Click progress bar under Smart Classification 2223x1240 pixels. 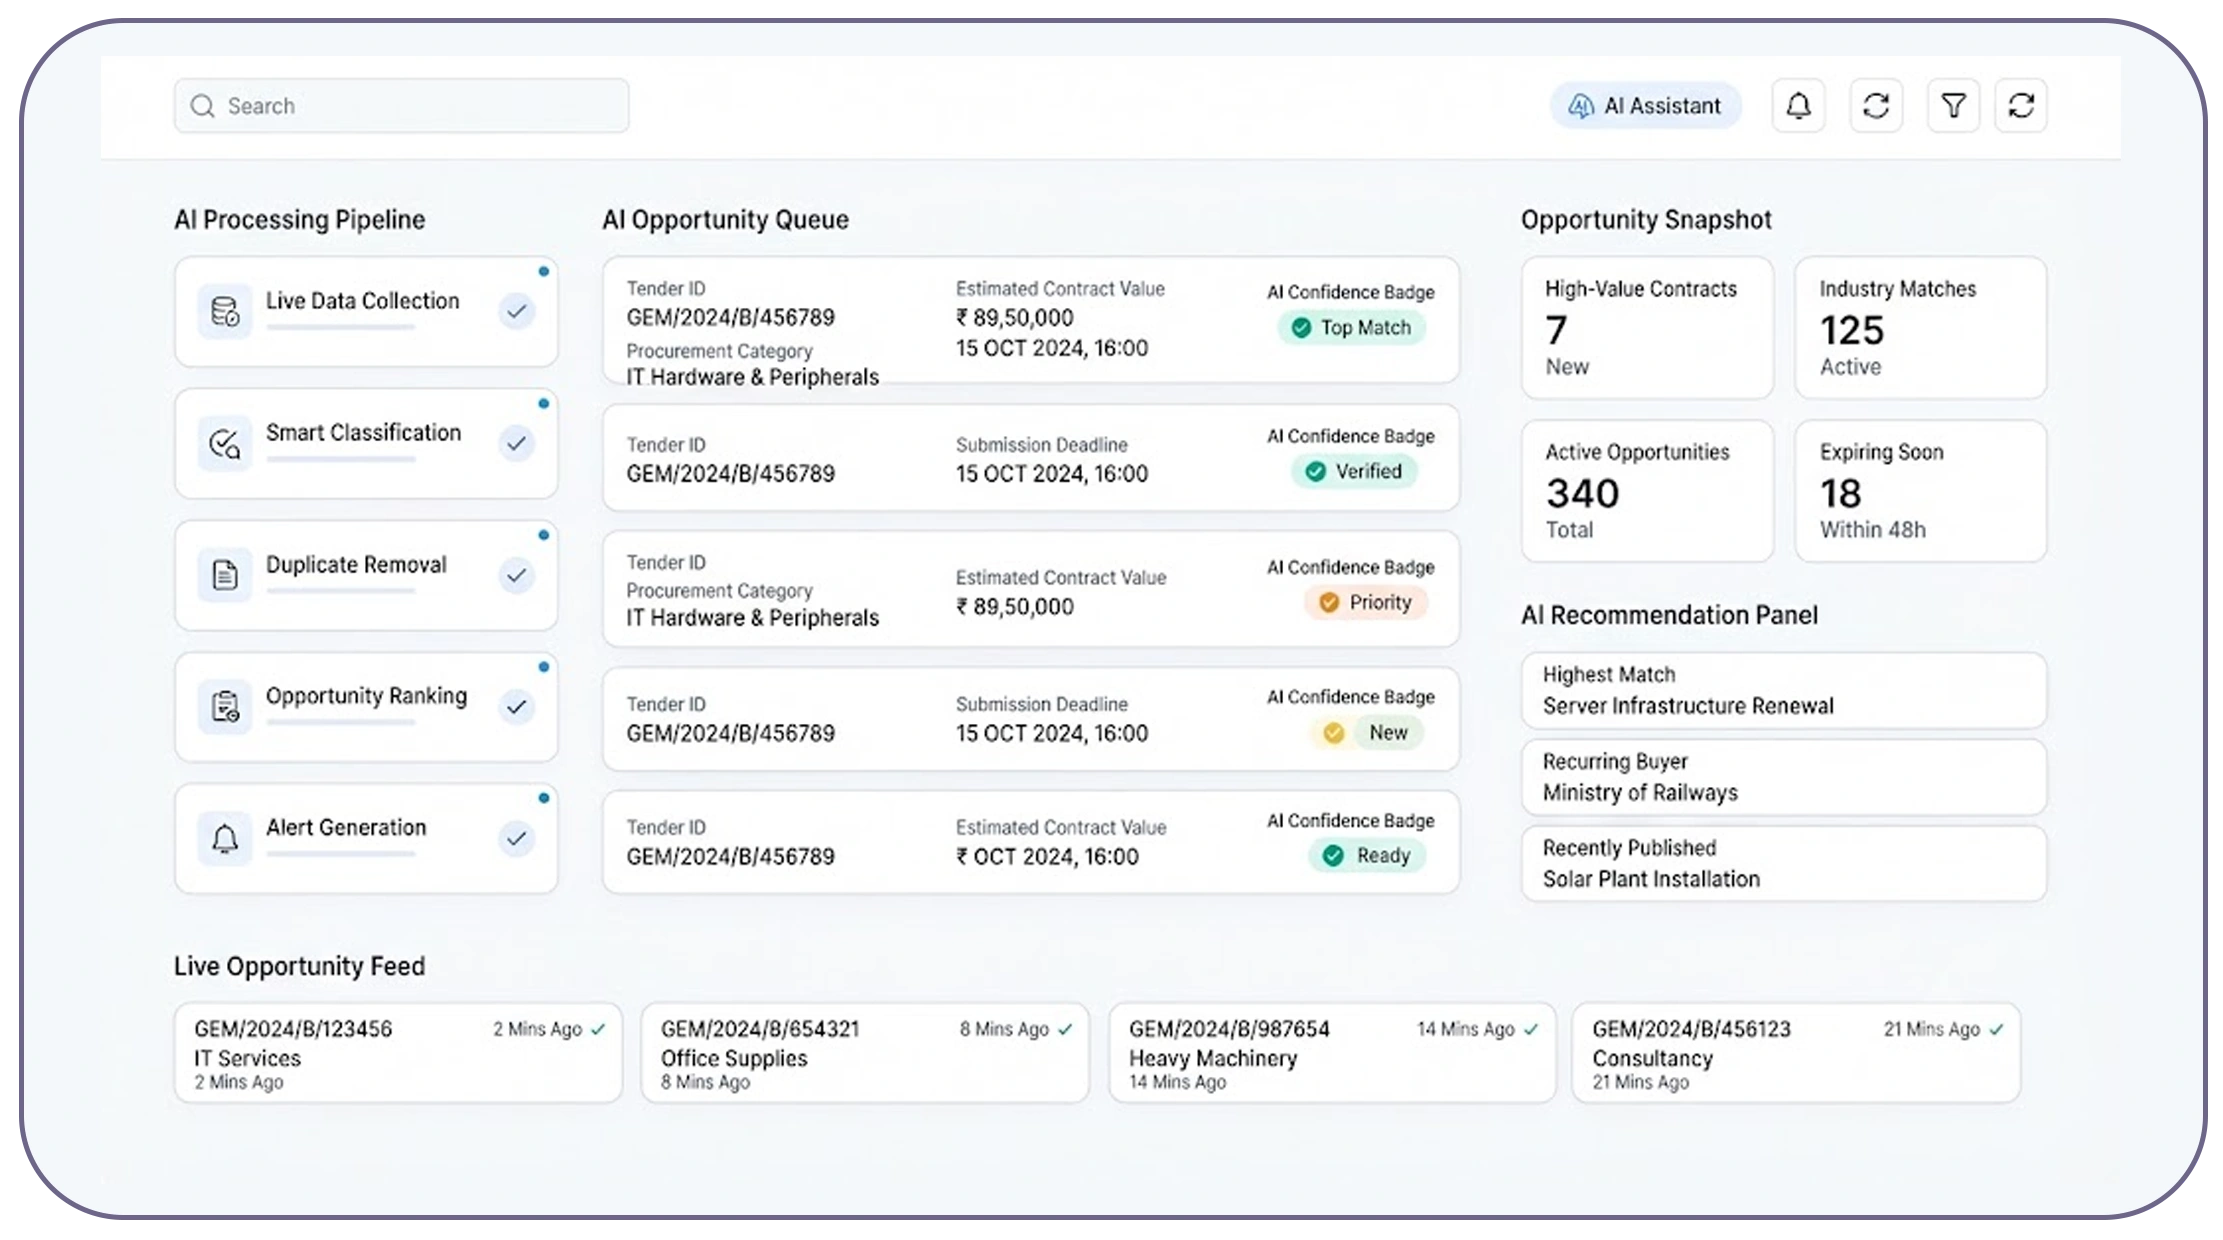point(340,460)
